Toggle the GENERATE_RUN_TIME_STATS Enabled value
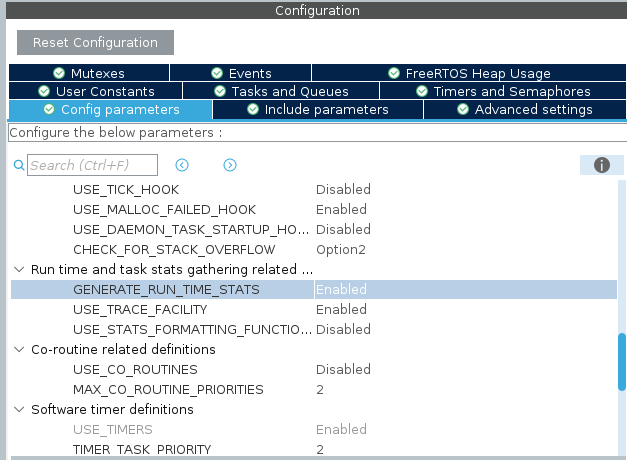The height and width of the screenshot is (460, 627). coord(341,289)
